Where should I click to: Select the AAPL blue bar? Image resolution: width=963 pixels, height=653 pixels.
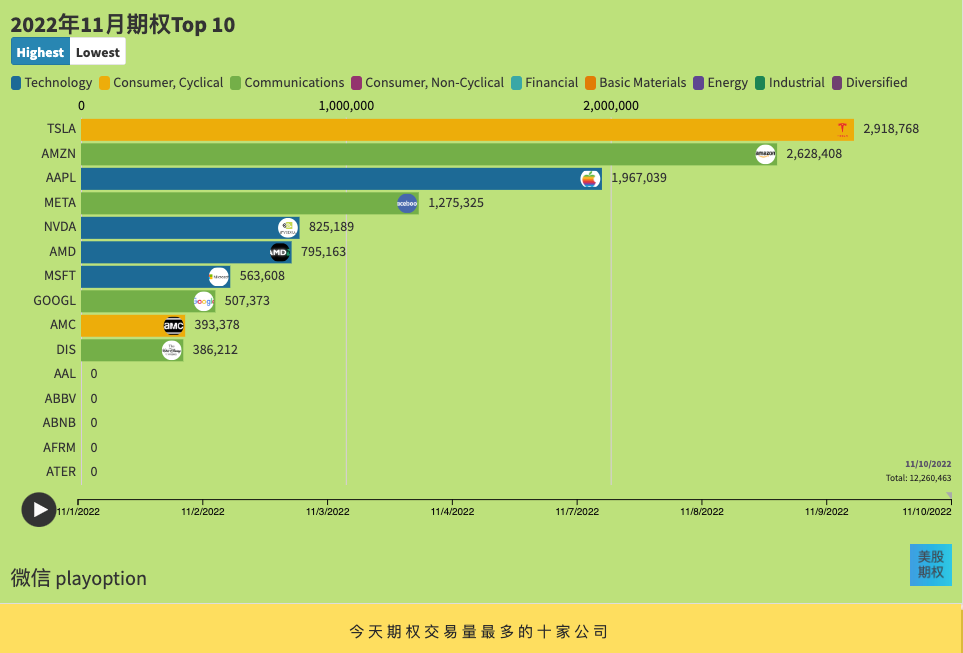click(x=341, y=179)
